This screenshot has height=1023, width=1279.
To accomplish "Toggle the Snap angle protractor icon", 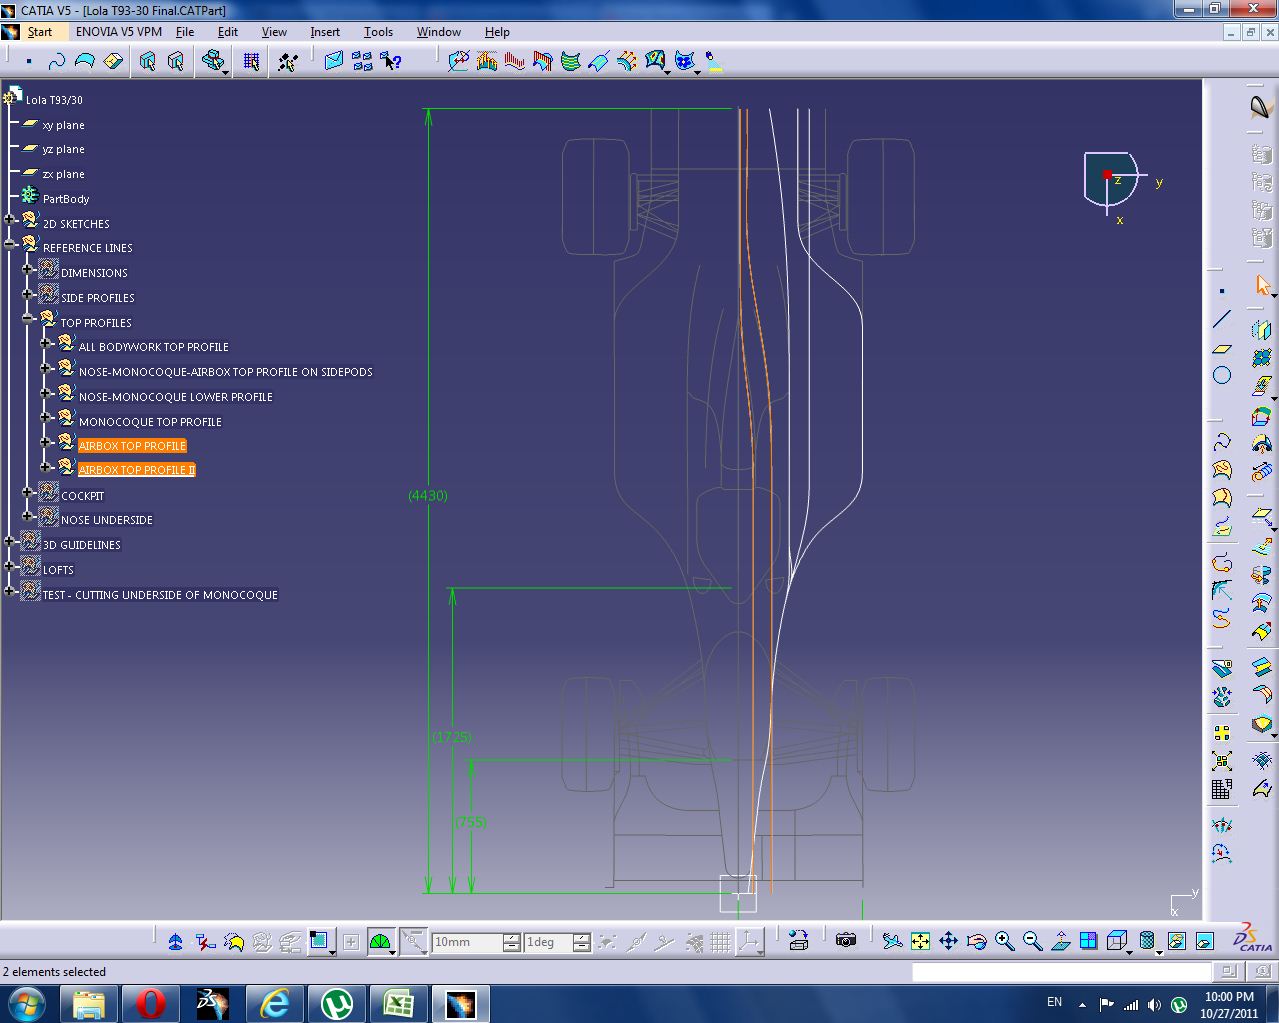I will coord(381,942).
